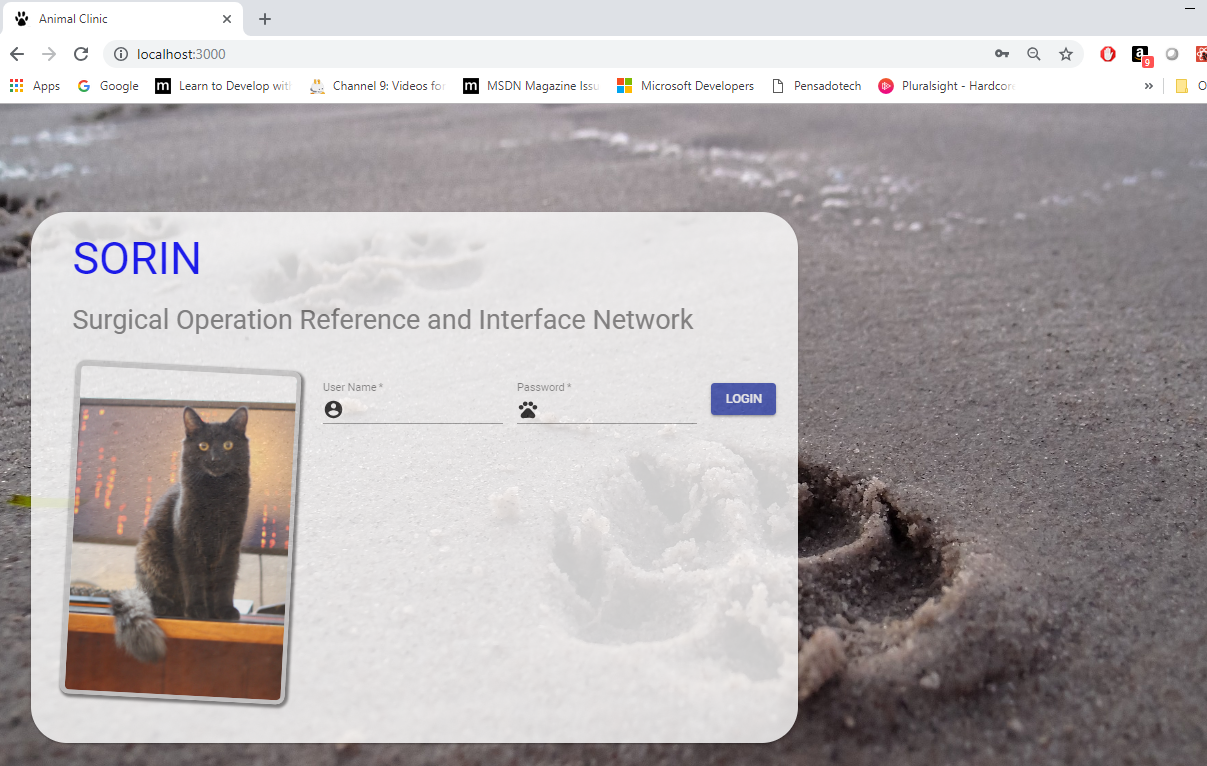Go back to previous page
The height and width of the screenshot is (766, 1207).
17,54
